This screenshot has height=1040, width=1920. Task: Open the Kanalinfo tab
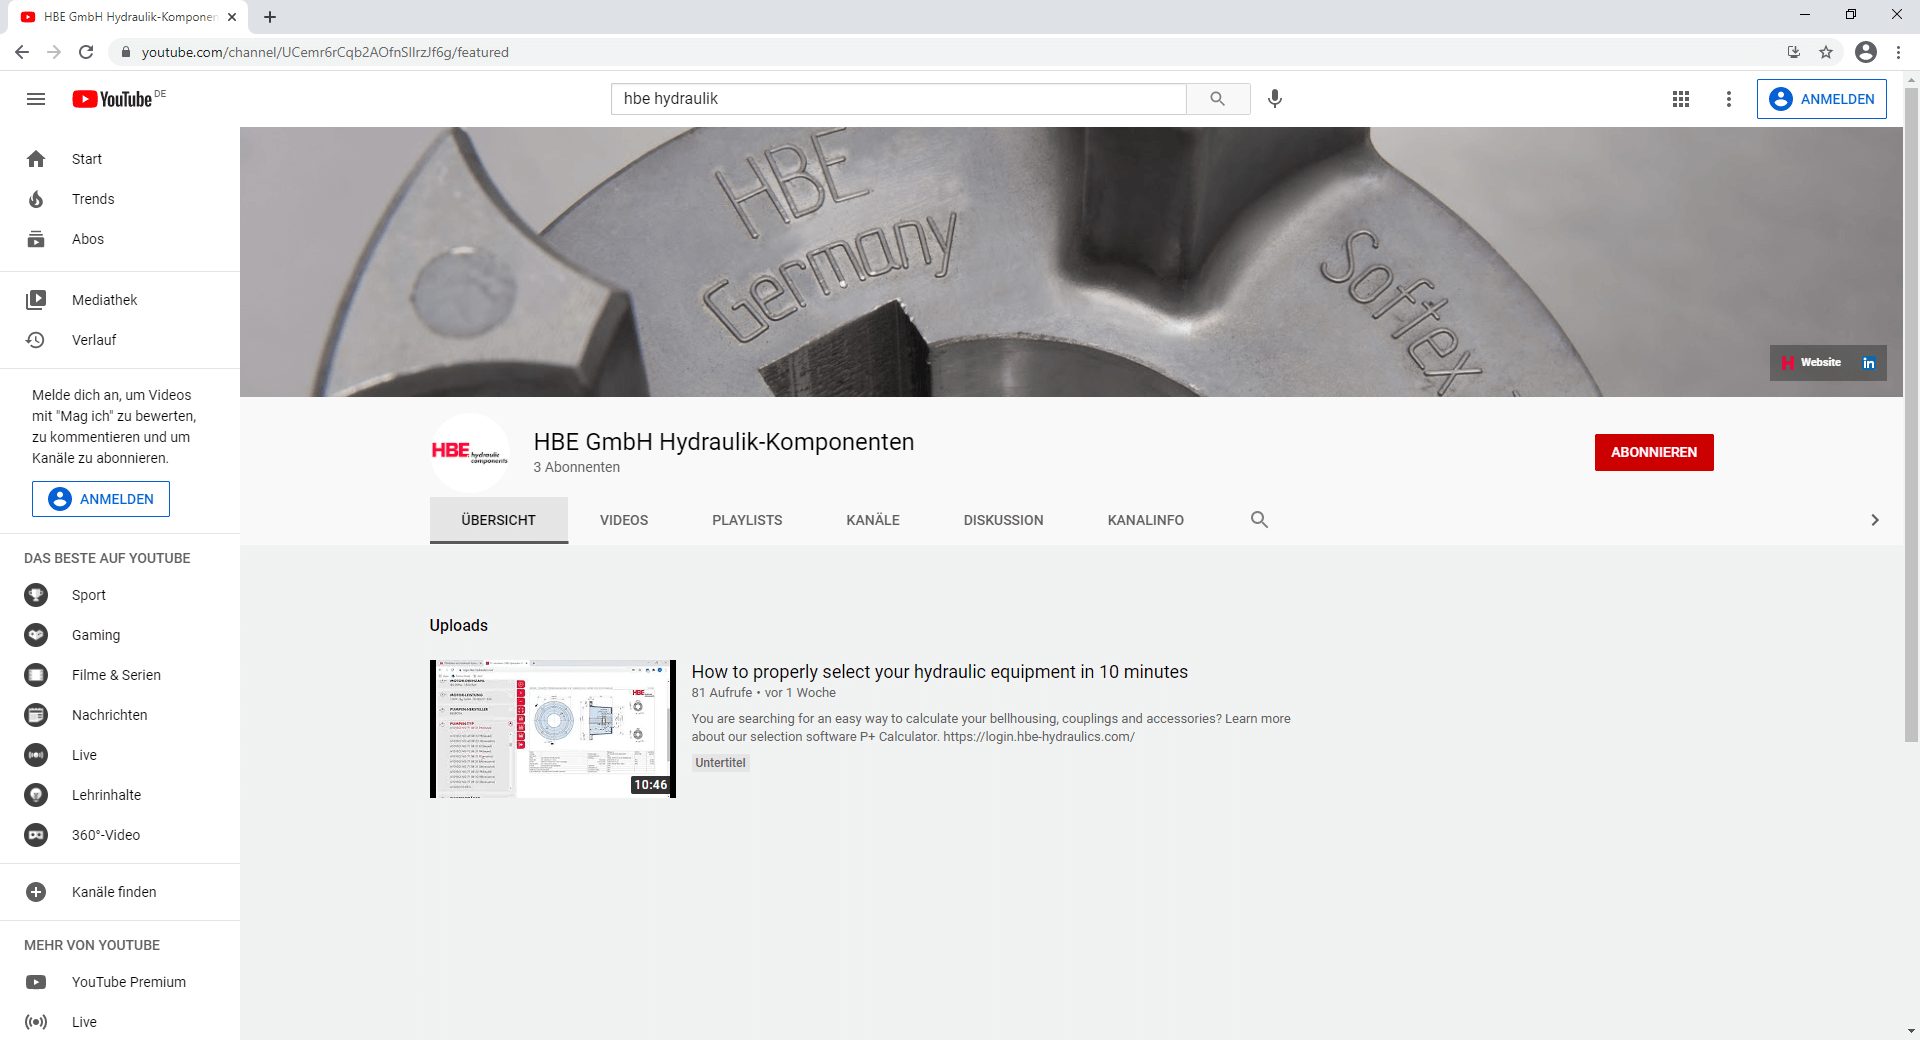click(x=1145, y=520)
